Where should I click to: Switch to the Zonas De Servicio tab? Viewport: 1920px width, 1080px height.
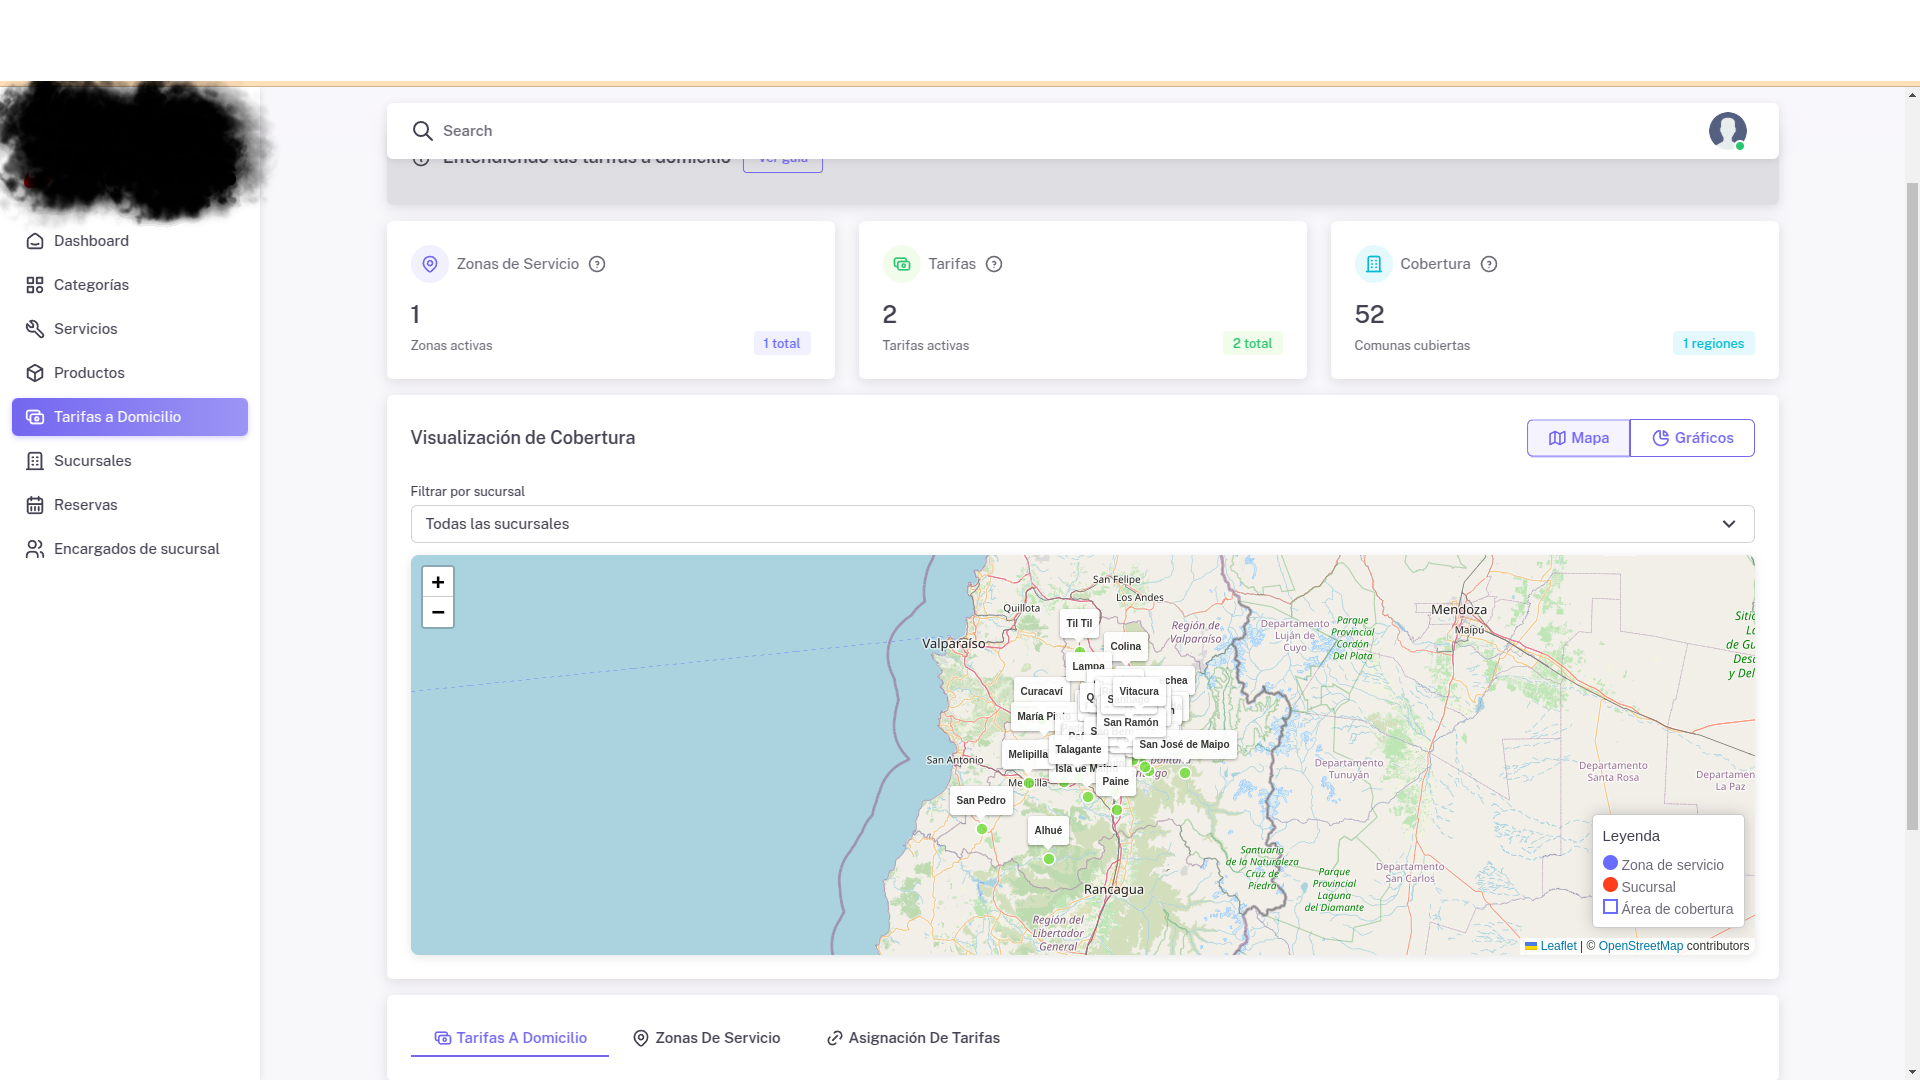point(717,1038)
